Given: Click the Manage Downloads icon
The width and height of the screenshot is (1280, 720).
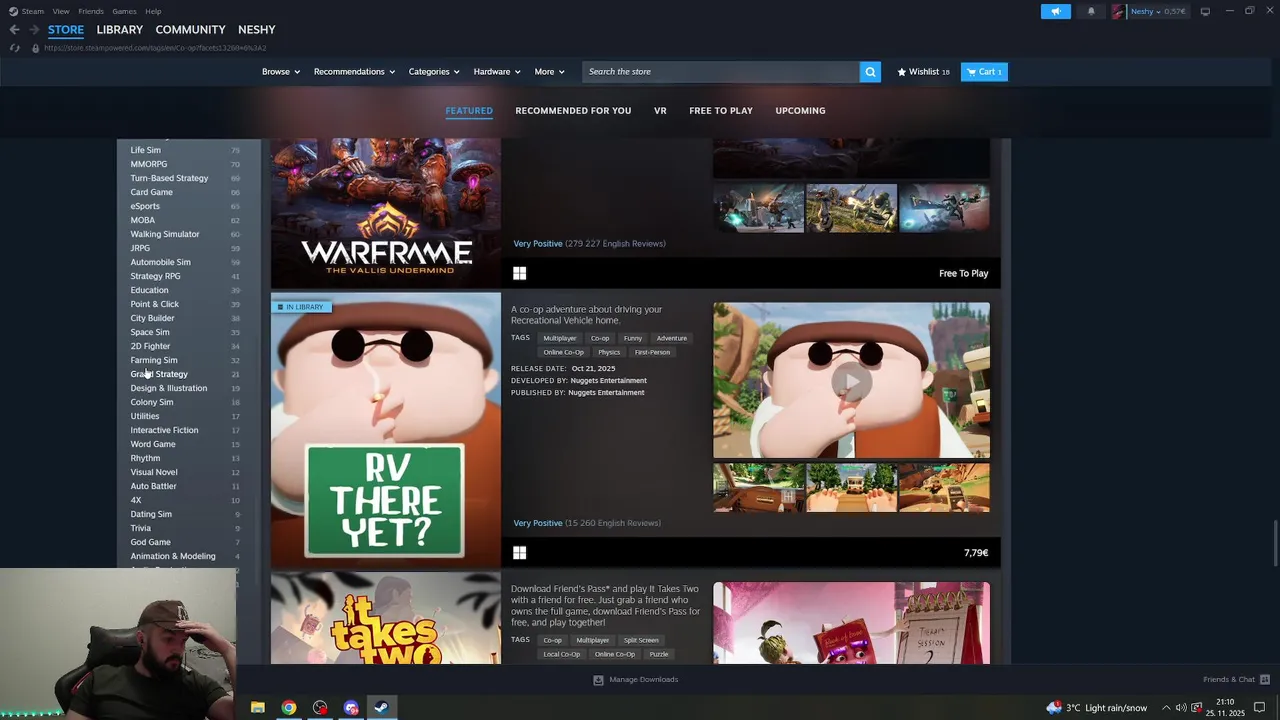Looking at the screenshot, I should tap(598, 680).
